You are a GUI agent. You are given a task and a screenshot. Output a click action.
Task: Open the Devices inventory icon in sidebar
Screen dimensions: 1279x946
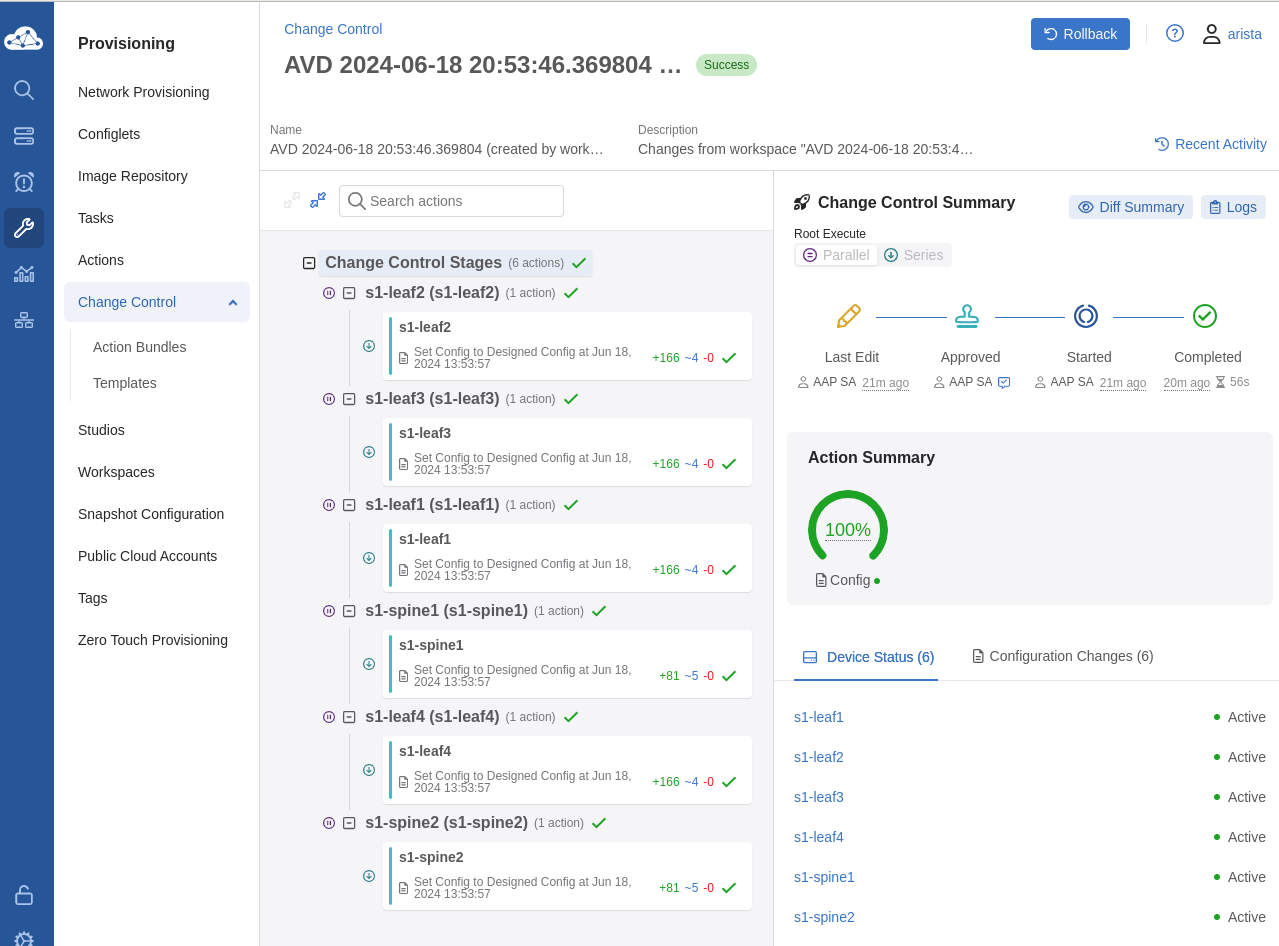24,136
